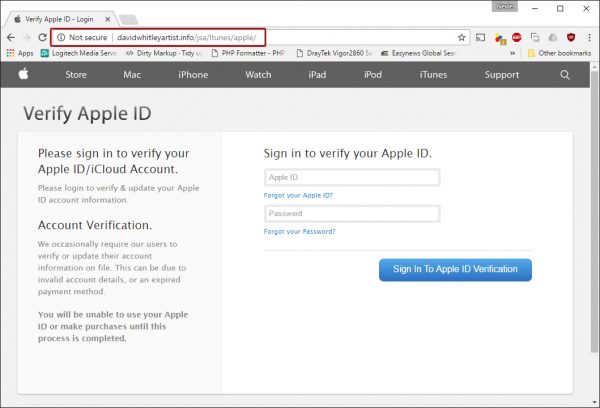This screenshot has width=600, height=408.
Task: Click the Apple logo in the navigation bar
Action: [23, 74]
